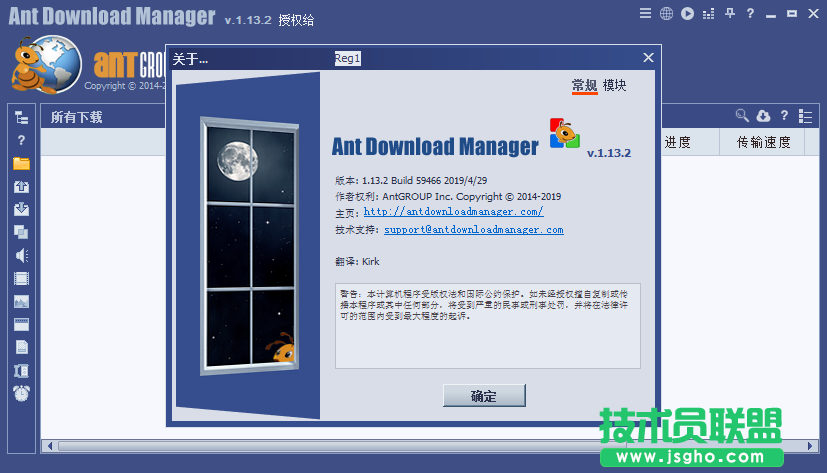Select the audio speaker category in sidebar
The image size is (827, 473).
pos(21,255)
